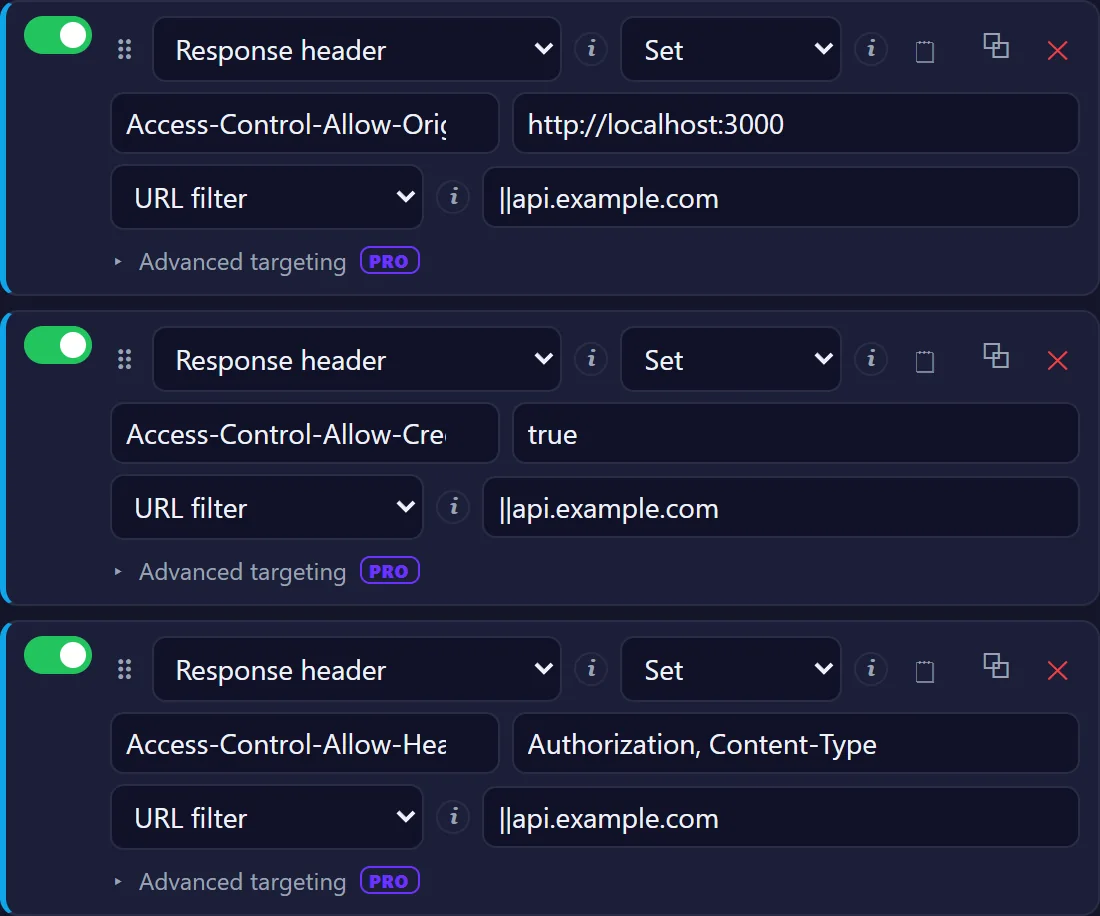The image size is (1100, 916).
Task: Delete the Allow-Origin rule with red X
Action: pos(1057,50)
